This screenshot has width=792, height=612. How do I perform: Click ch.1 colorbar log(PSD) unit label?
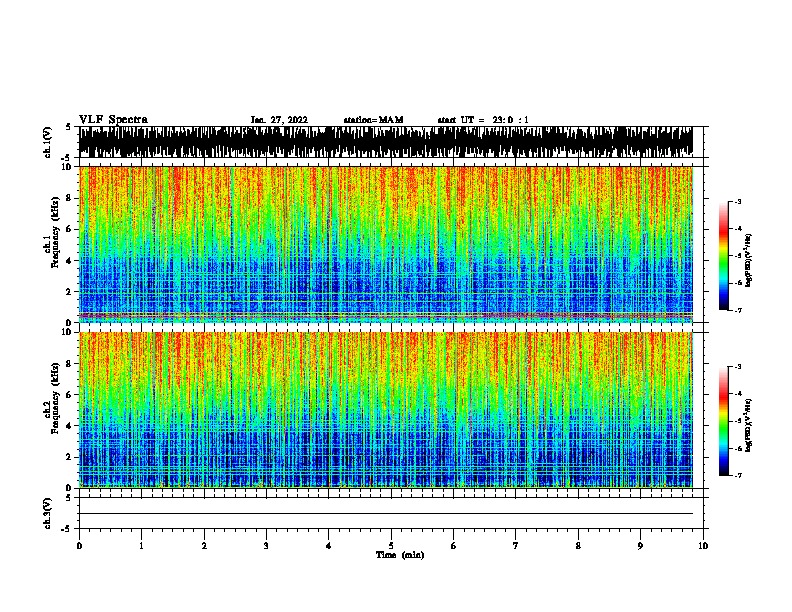point(749,261)
